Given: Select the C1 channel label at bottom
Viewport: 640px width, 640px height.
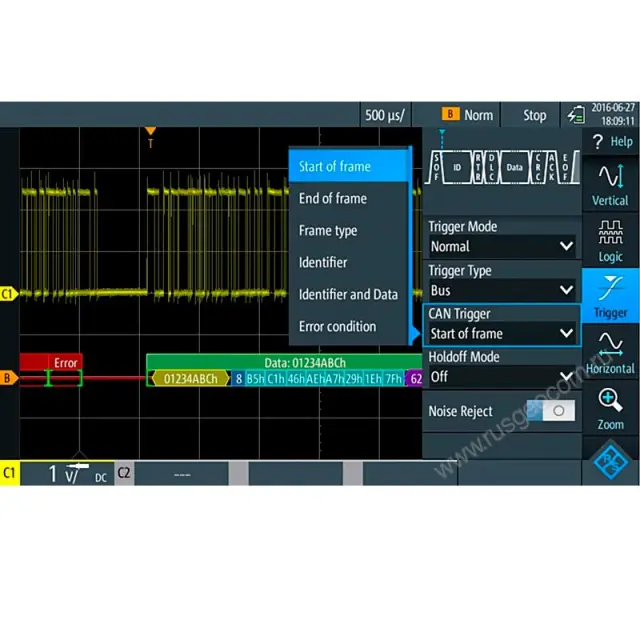Looking at the screenshot, I should (x=10, y=473).
